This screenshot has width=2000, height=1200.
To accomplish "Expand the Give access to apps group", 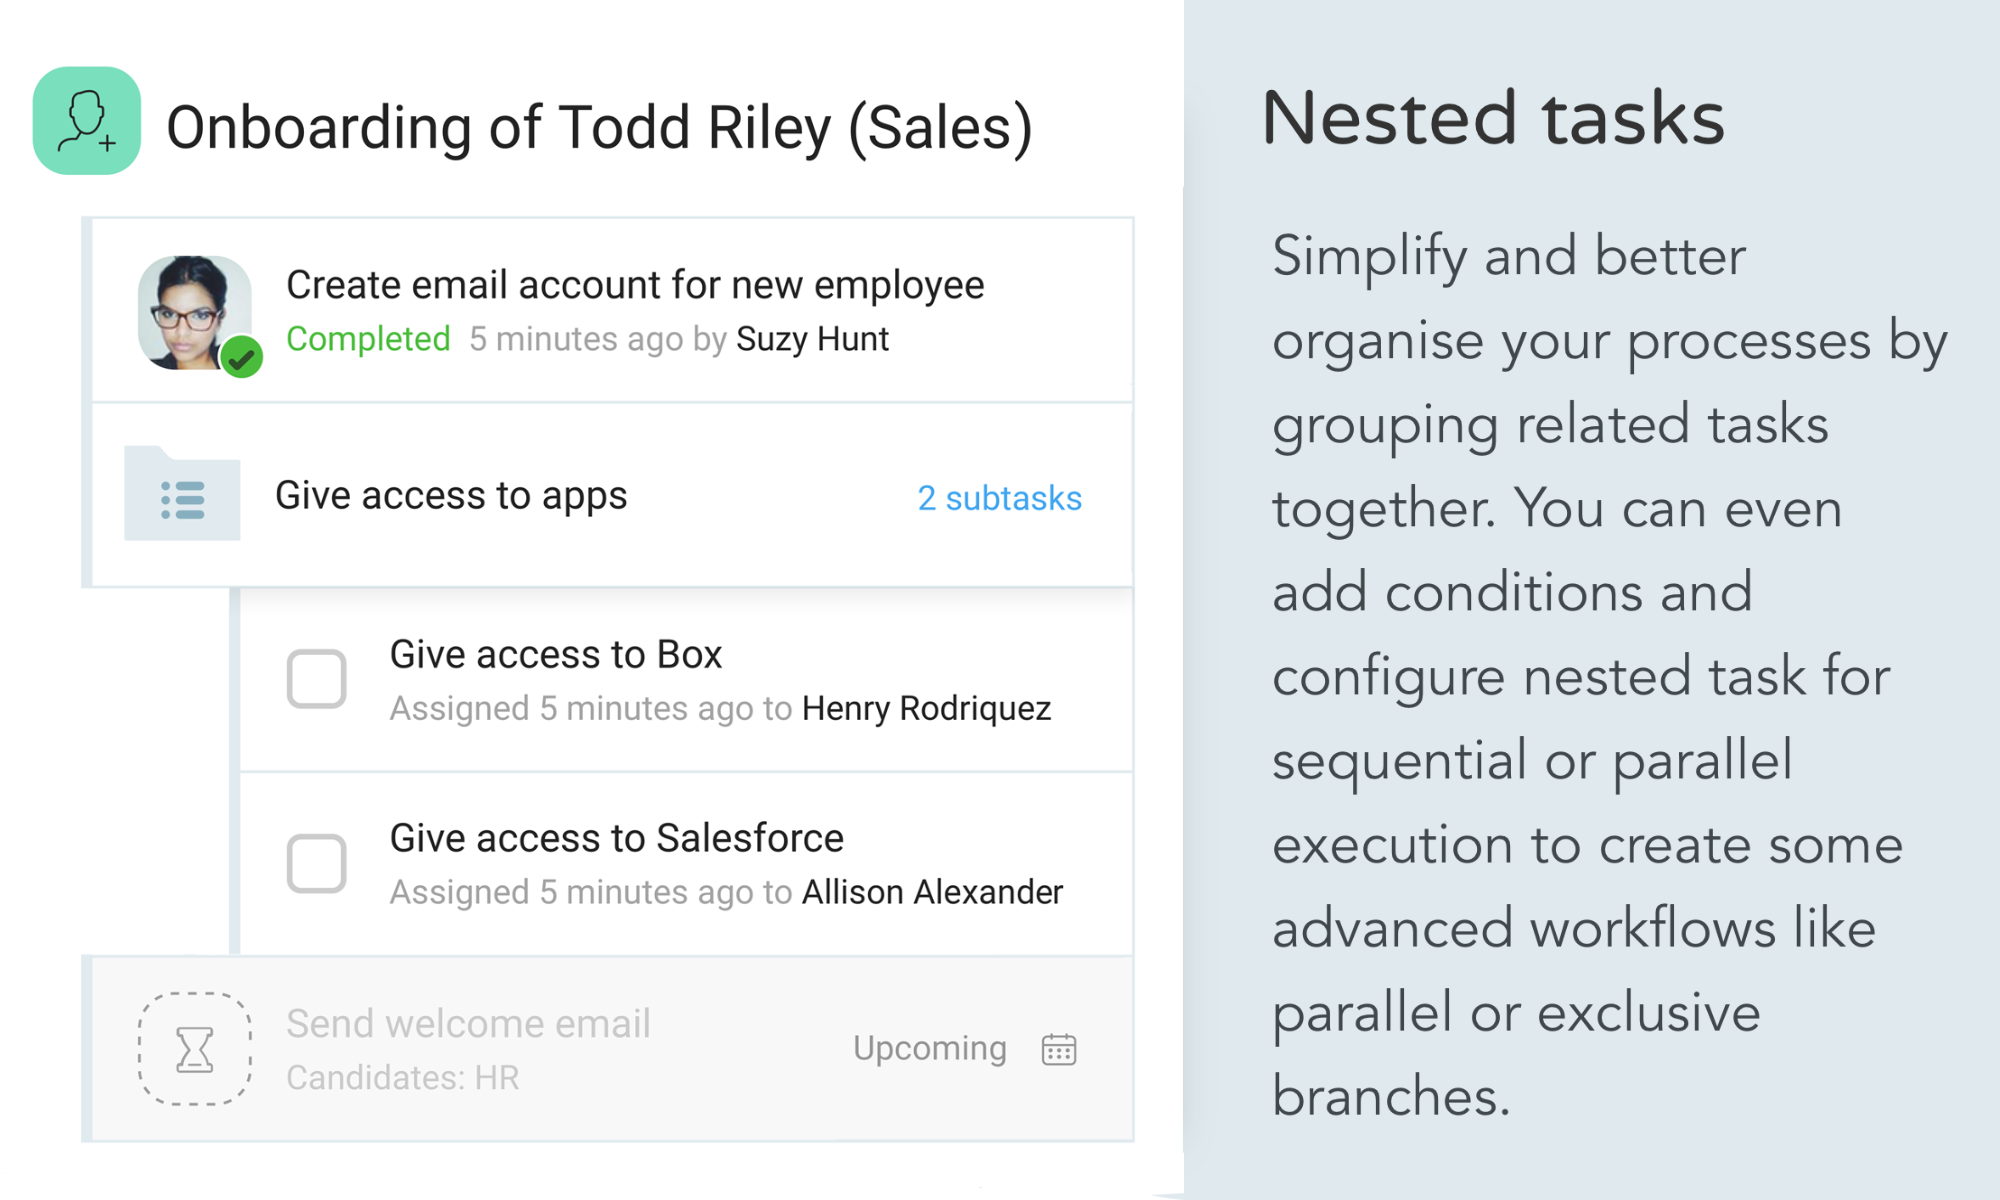I will click(451, 496).
